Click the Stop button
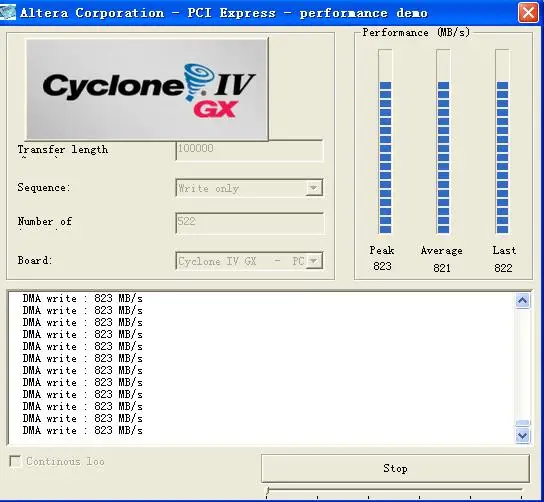The height and width of the screenshot is (502, 544). tap(395, 468)
